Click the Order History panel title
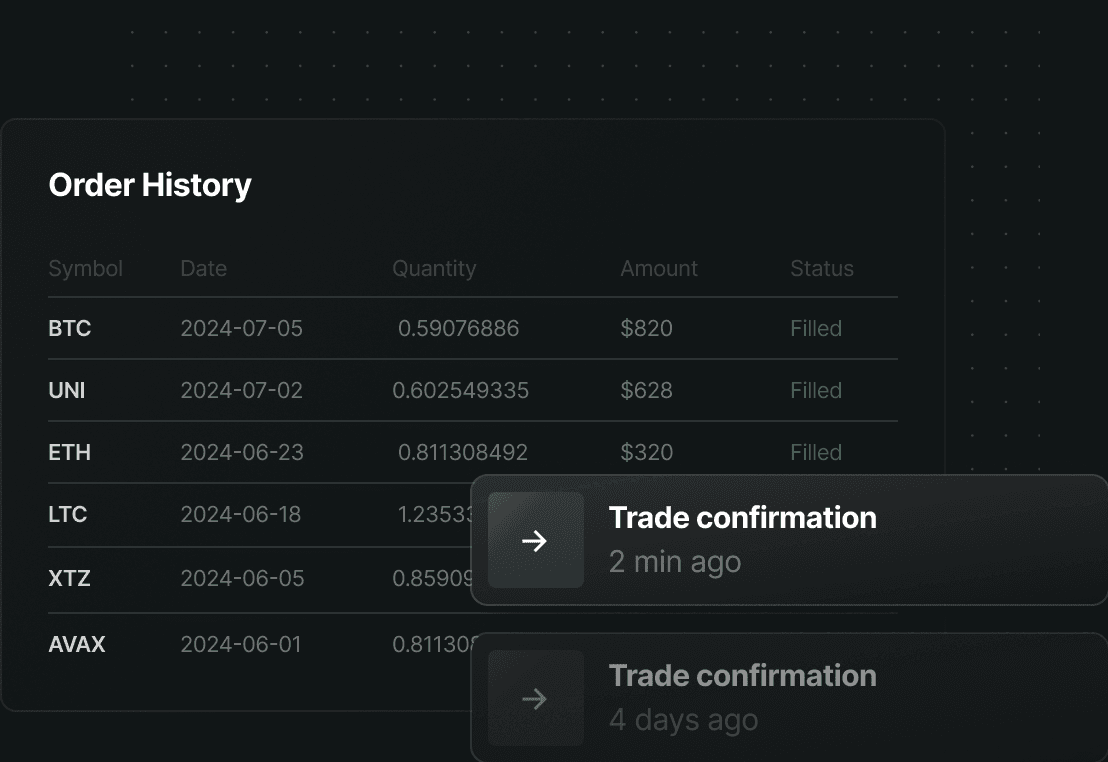1108x762 pixels. point(149,185)
